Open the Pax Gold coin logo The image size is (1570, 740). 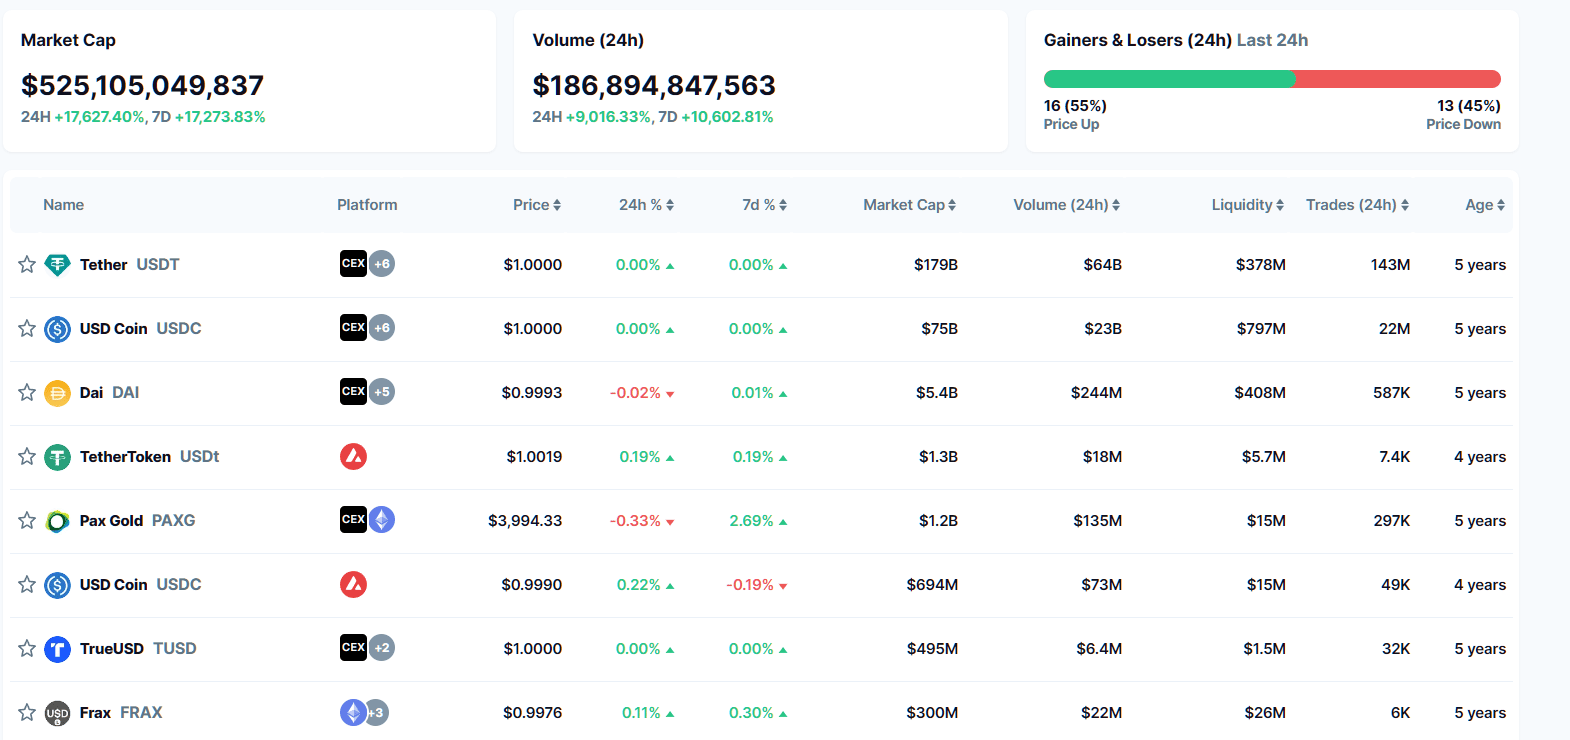click(58, 520)
